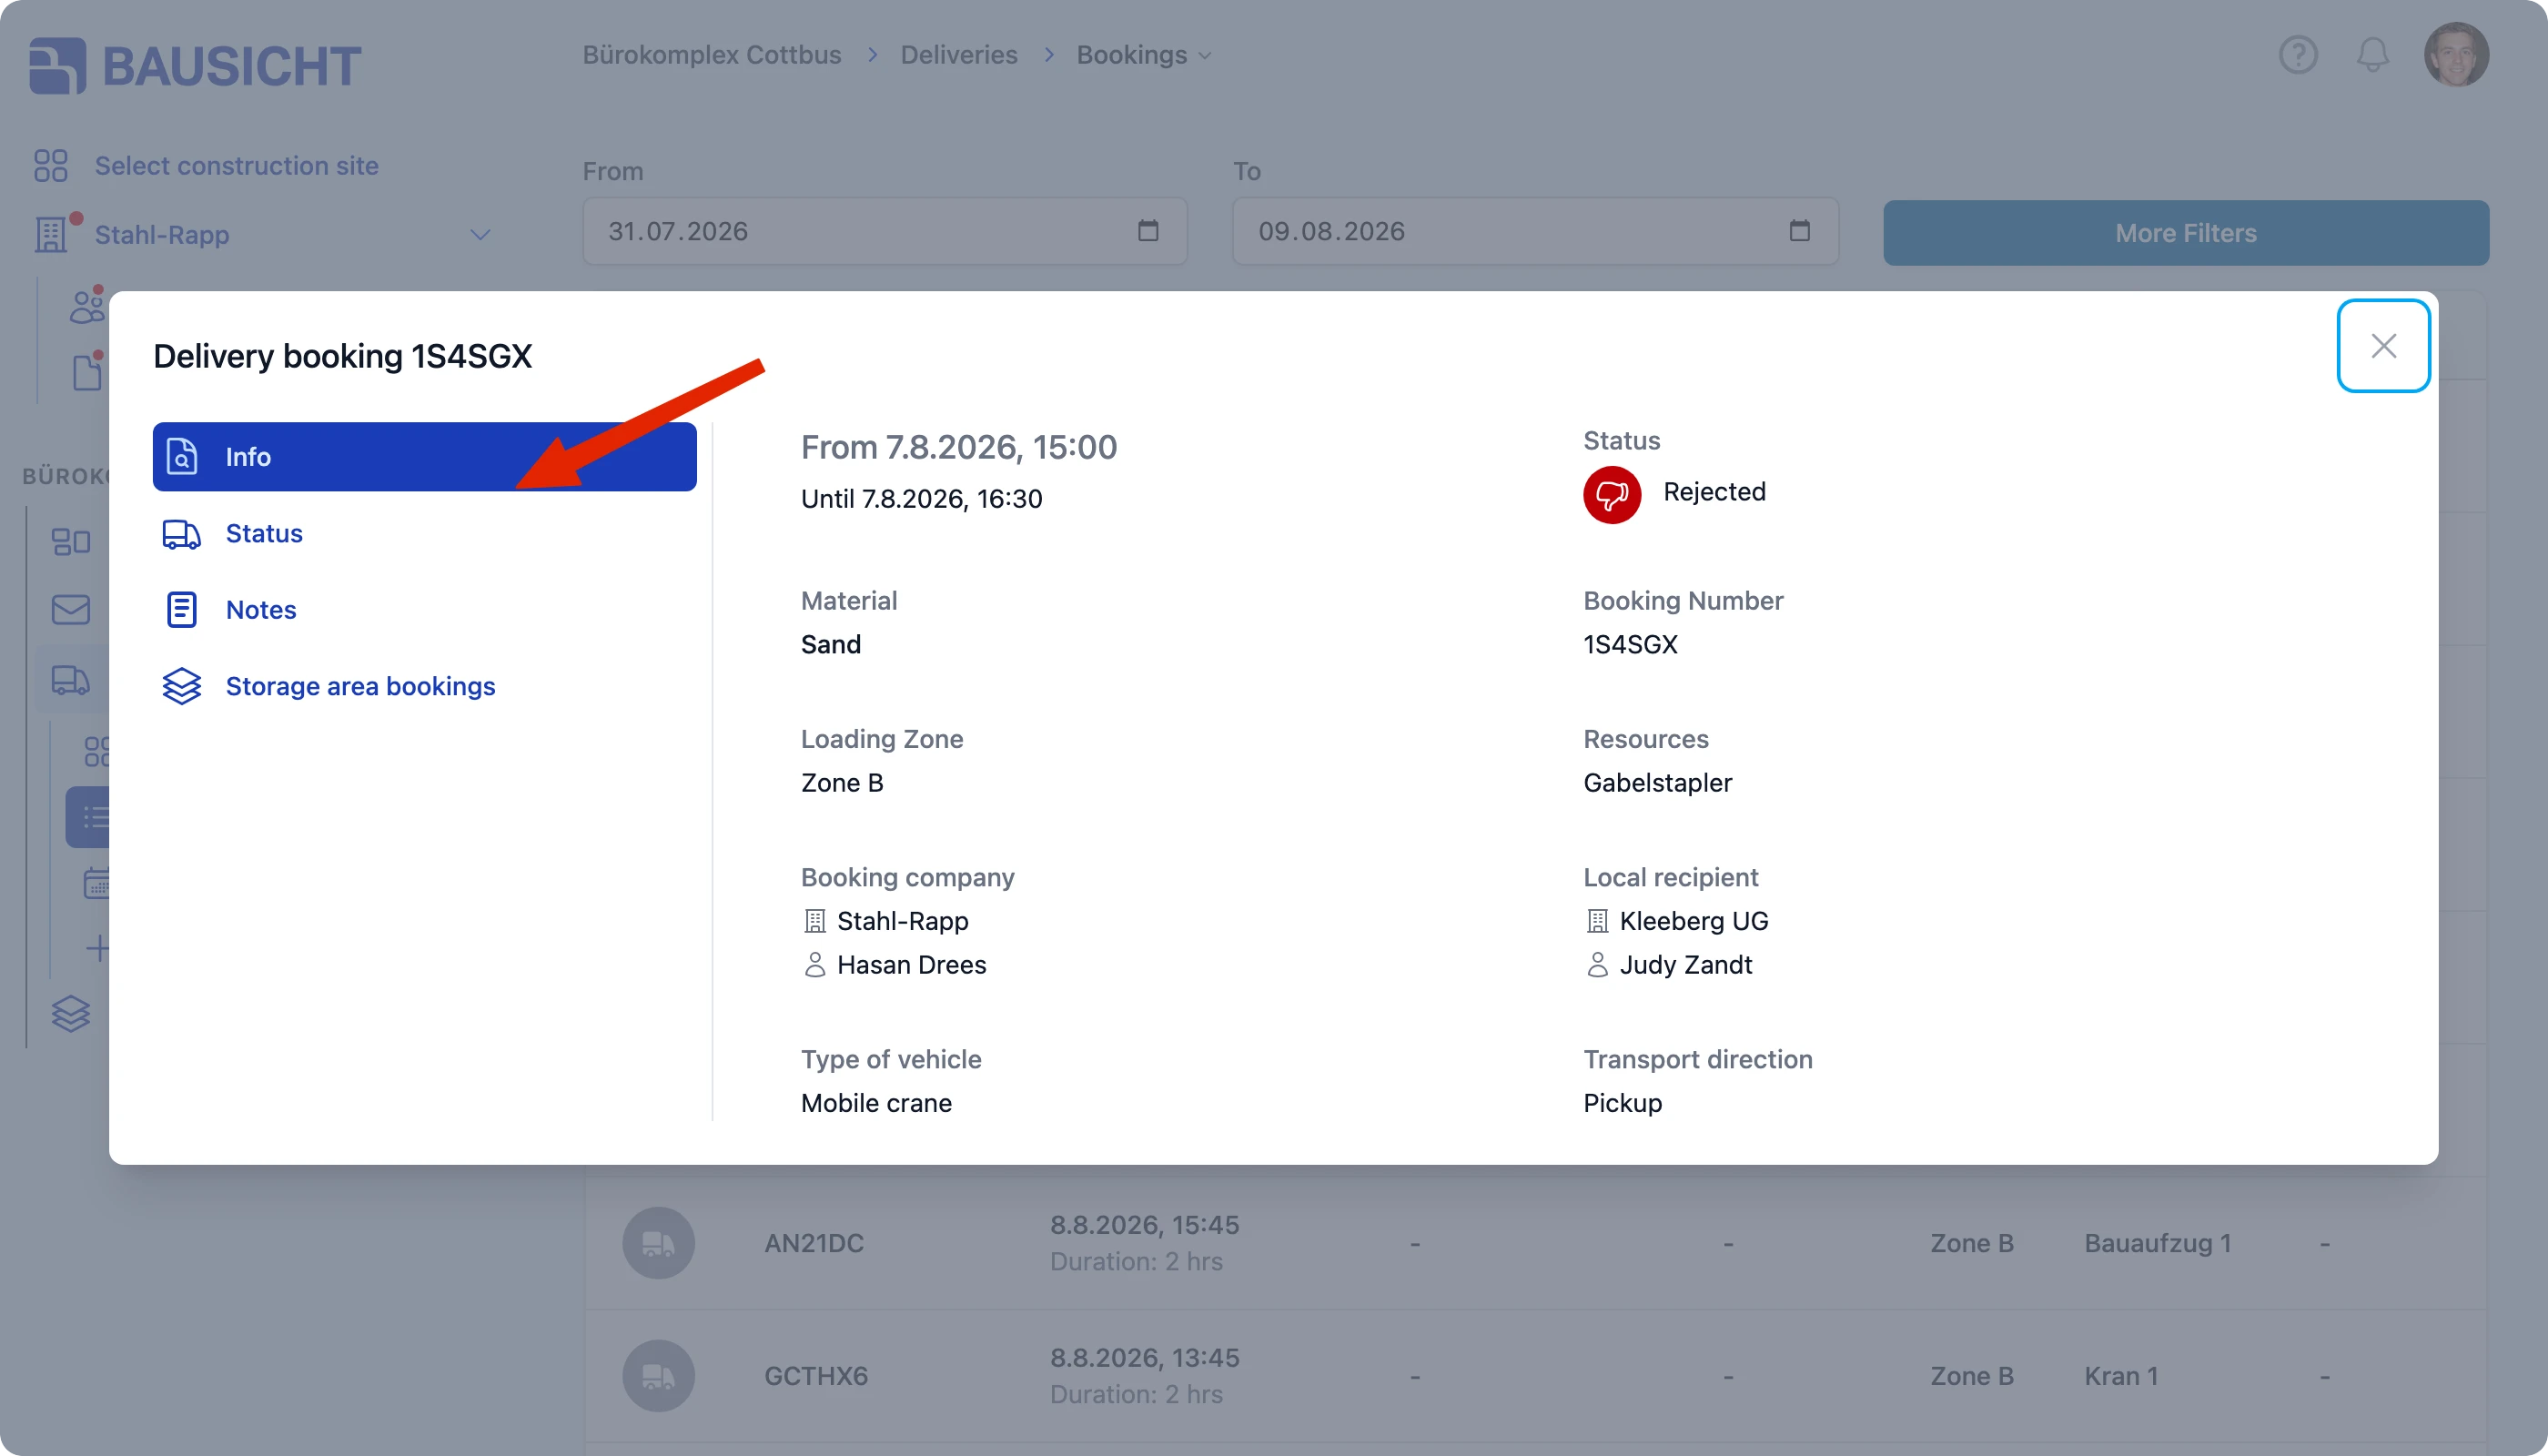Click the sidebar document icon
The height and width of the screenshot is (1456, 2548).
[x=87, y=372]
